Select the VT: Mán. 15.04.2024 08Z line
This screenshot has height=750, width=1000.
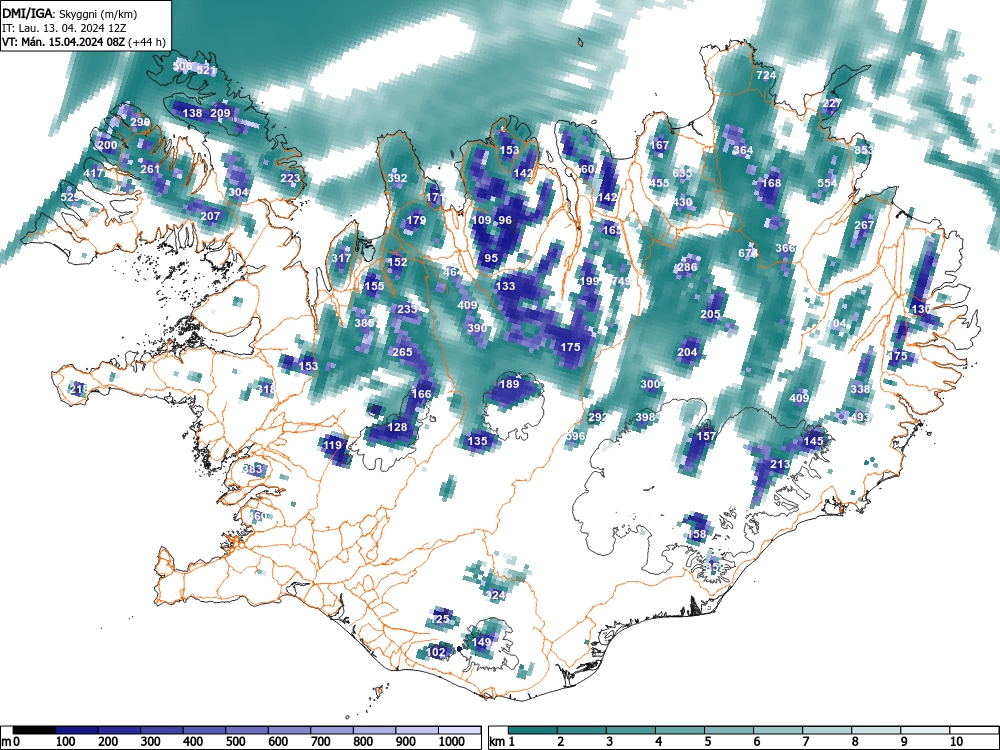point(84,43)
